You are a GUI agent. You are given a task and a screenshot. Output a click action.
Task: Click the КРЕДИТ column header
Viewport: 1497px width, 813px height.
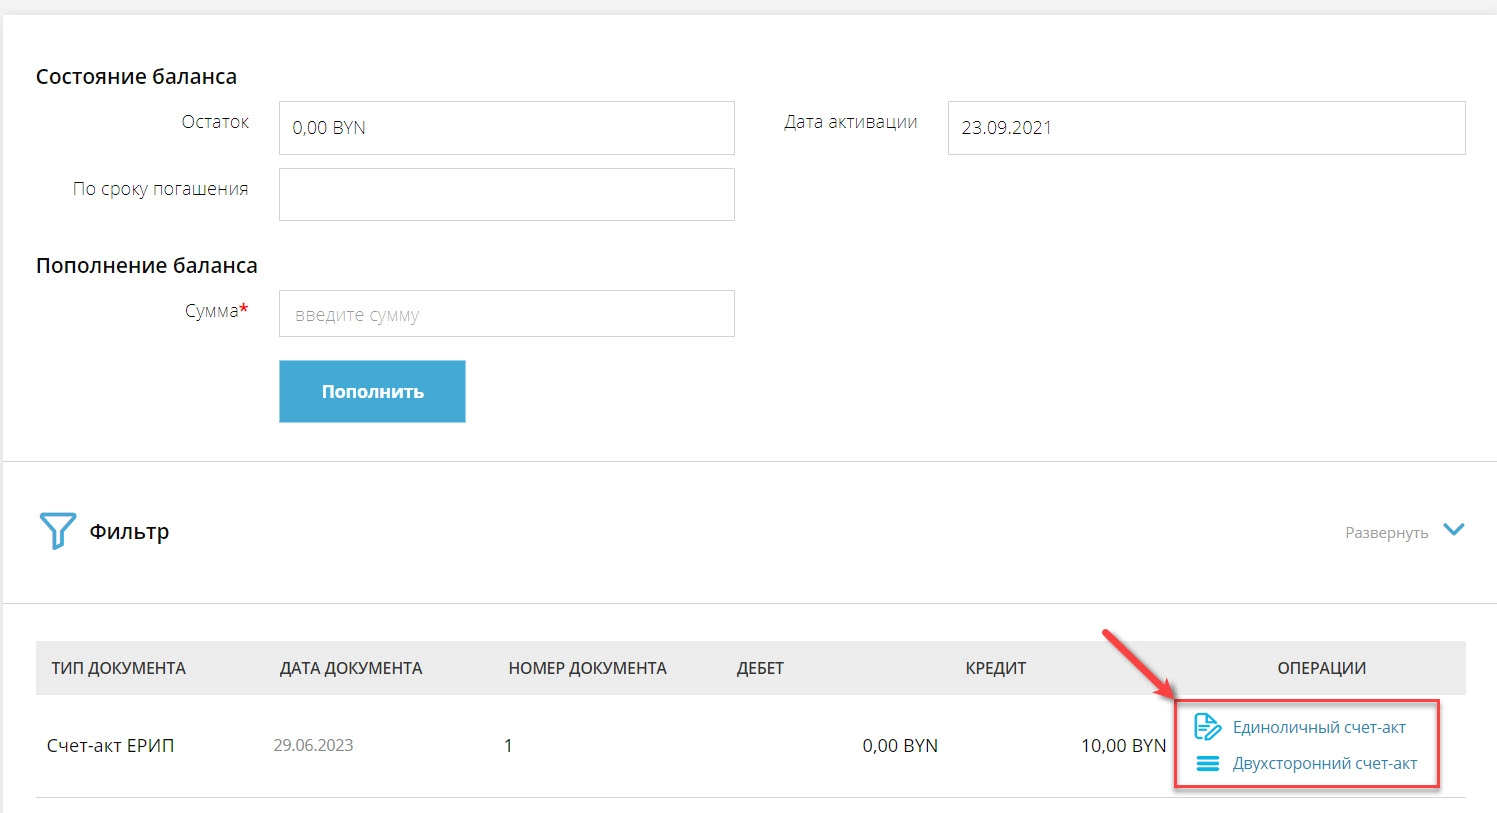(x=996, y=668)
